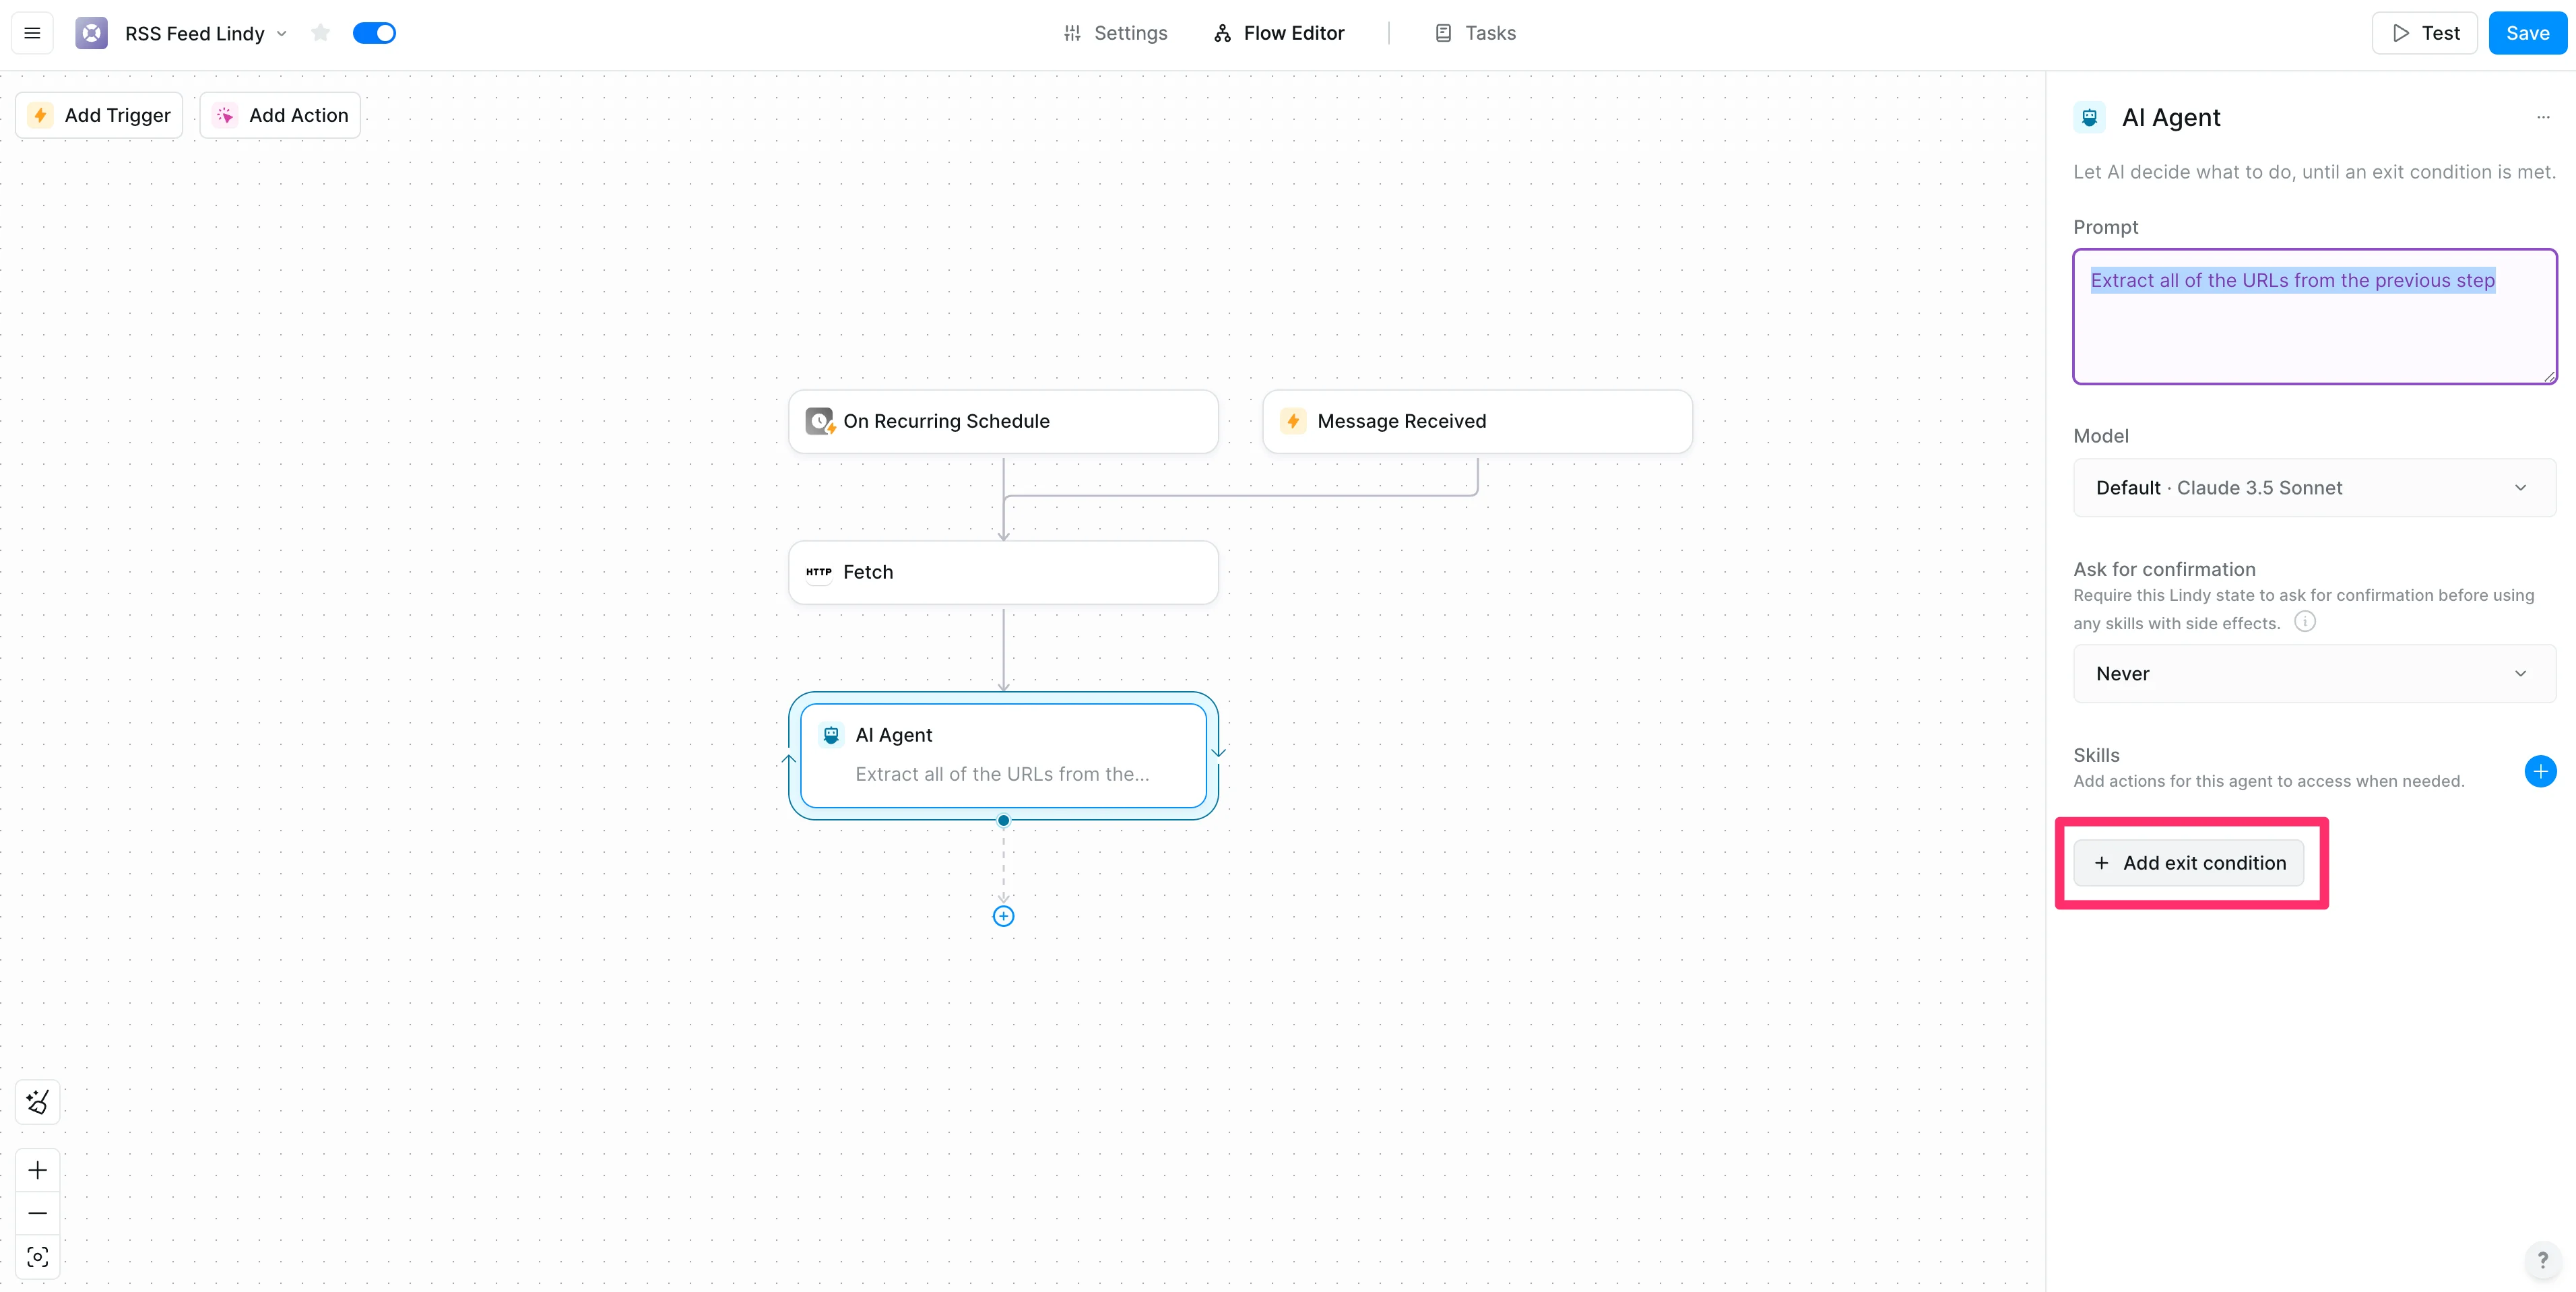Expand the RSS Feed Lindy name chevron
The width and height of the screenshot is (2576, 1292).
[282, 33]
